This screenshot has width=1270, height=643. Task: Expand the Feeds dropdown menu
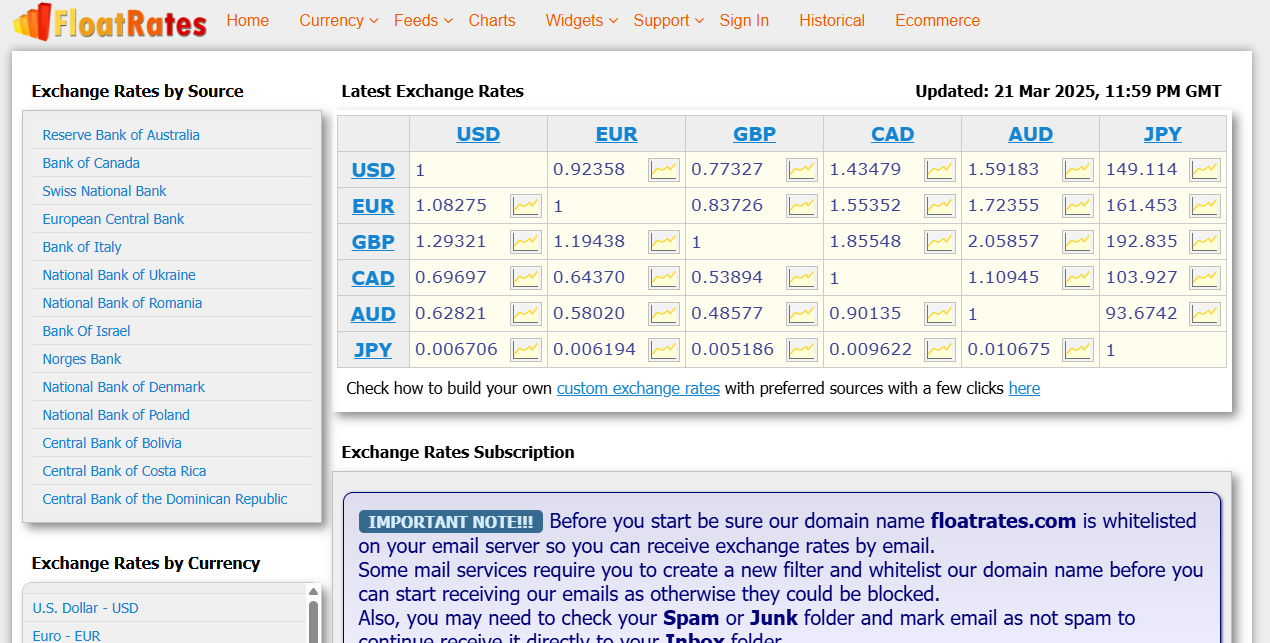pyautogui.click(x=424, y=20)
